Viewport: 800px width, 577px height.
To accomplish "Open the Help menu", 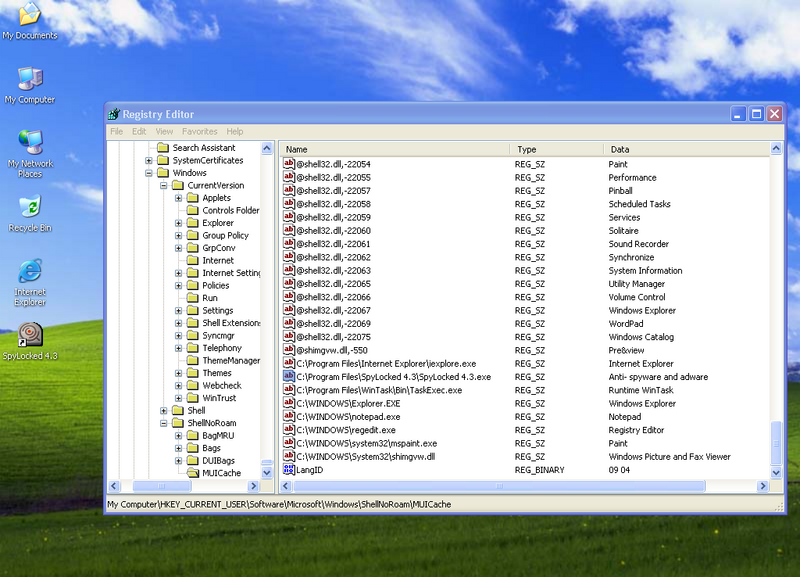I will [235, 131].
